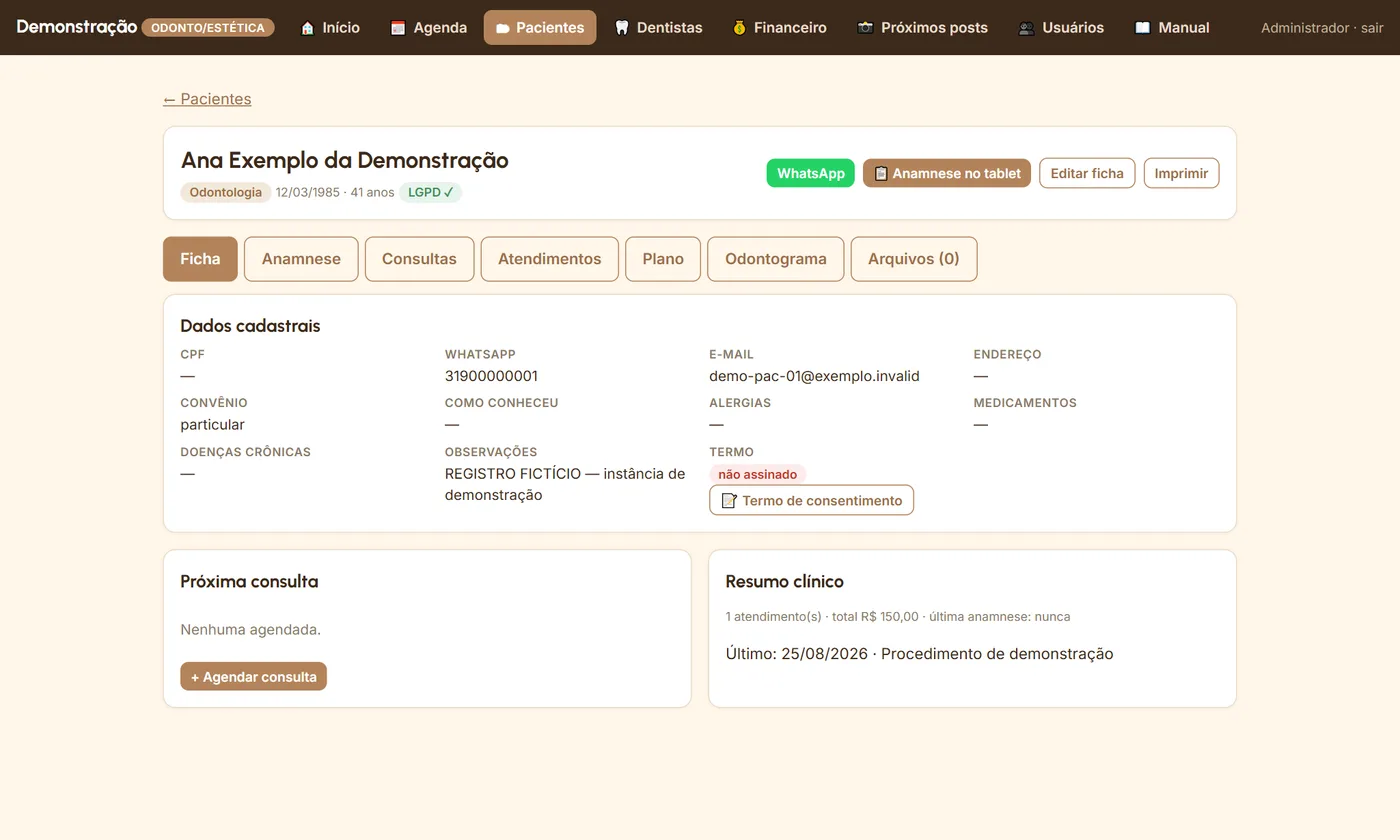1400x840 pixels.
Task: Click the folder icon in the Pacientes tab
Action: point(503,28)
